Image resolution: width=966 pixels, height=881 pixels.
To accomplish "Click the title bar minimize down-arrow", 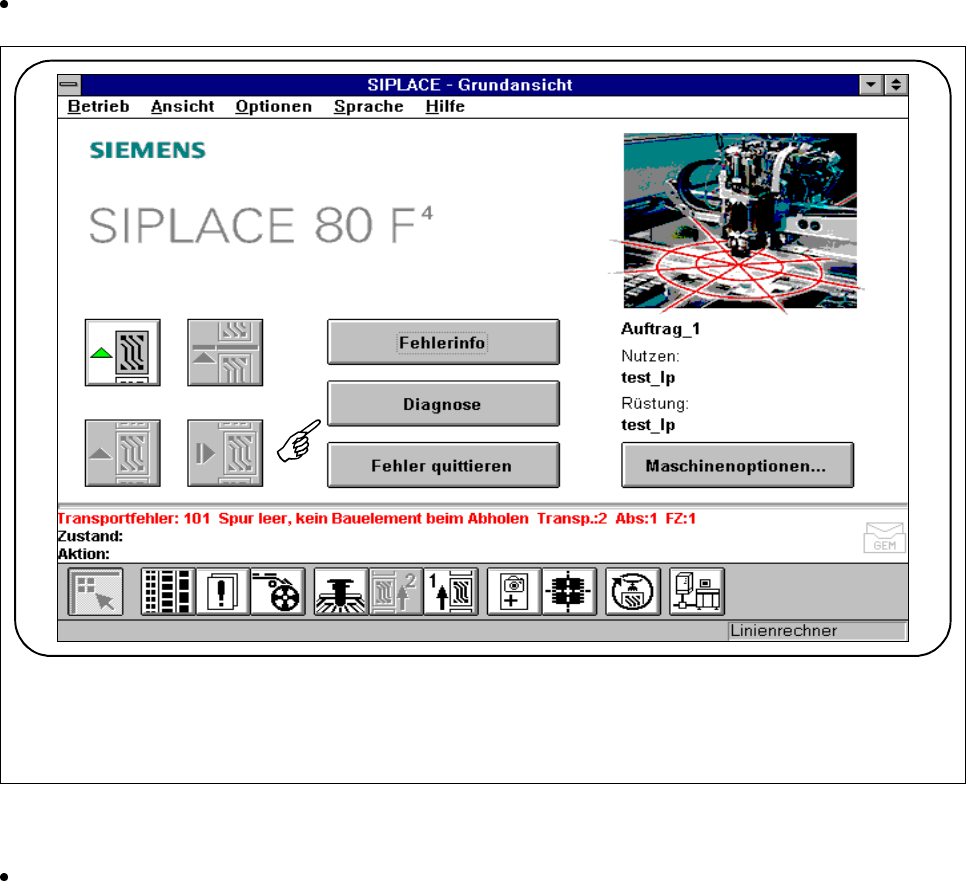I will point(871,84).
